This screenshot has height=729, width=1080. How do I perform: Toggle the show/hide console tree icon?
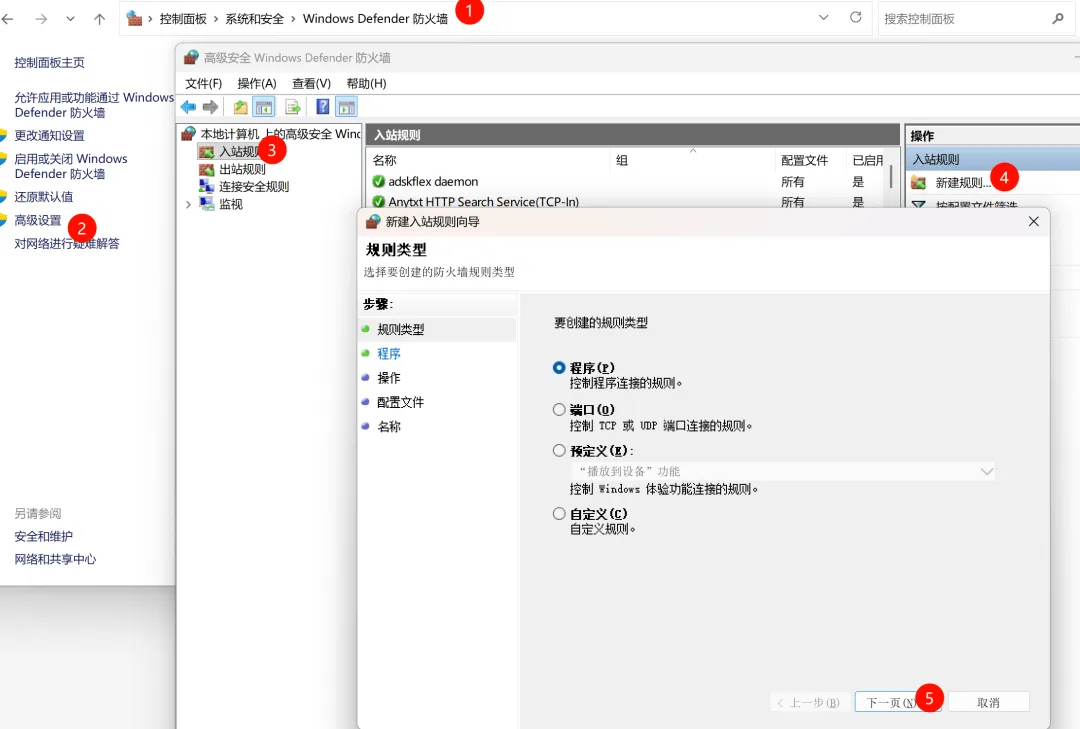264,107
